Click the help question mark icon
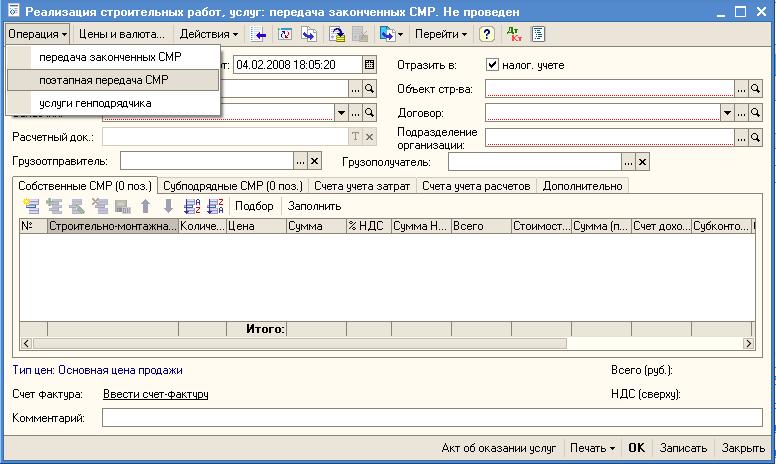 click(x=487, y=34)
